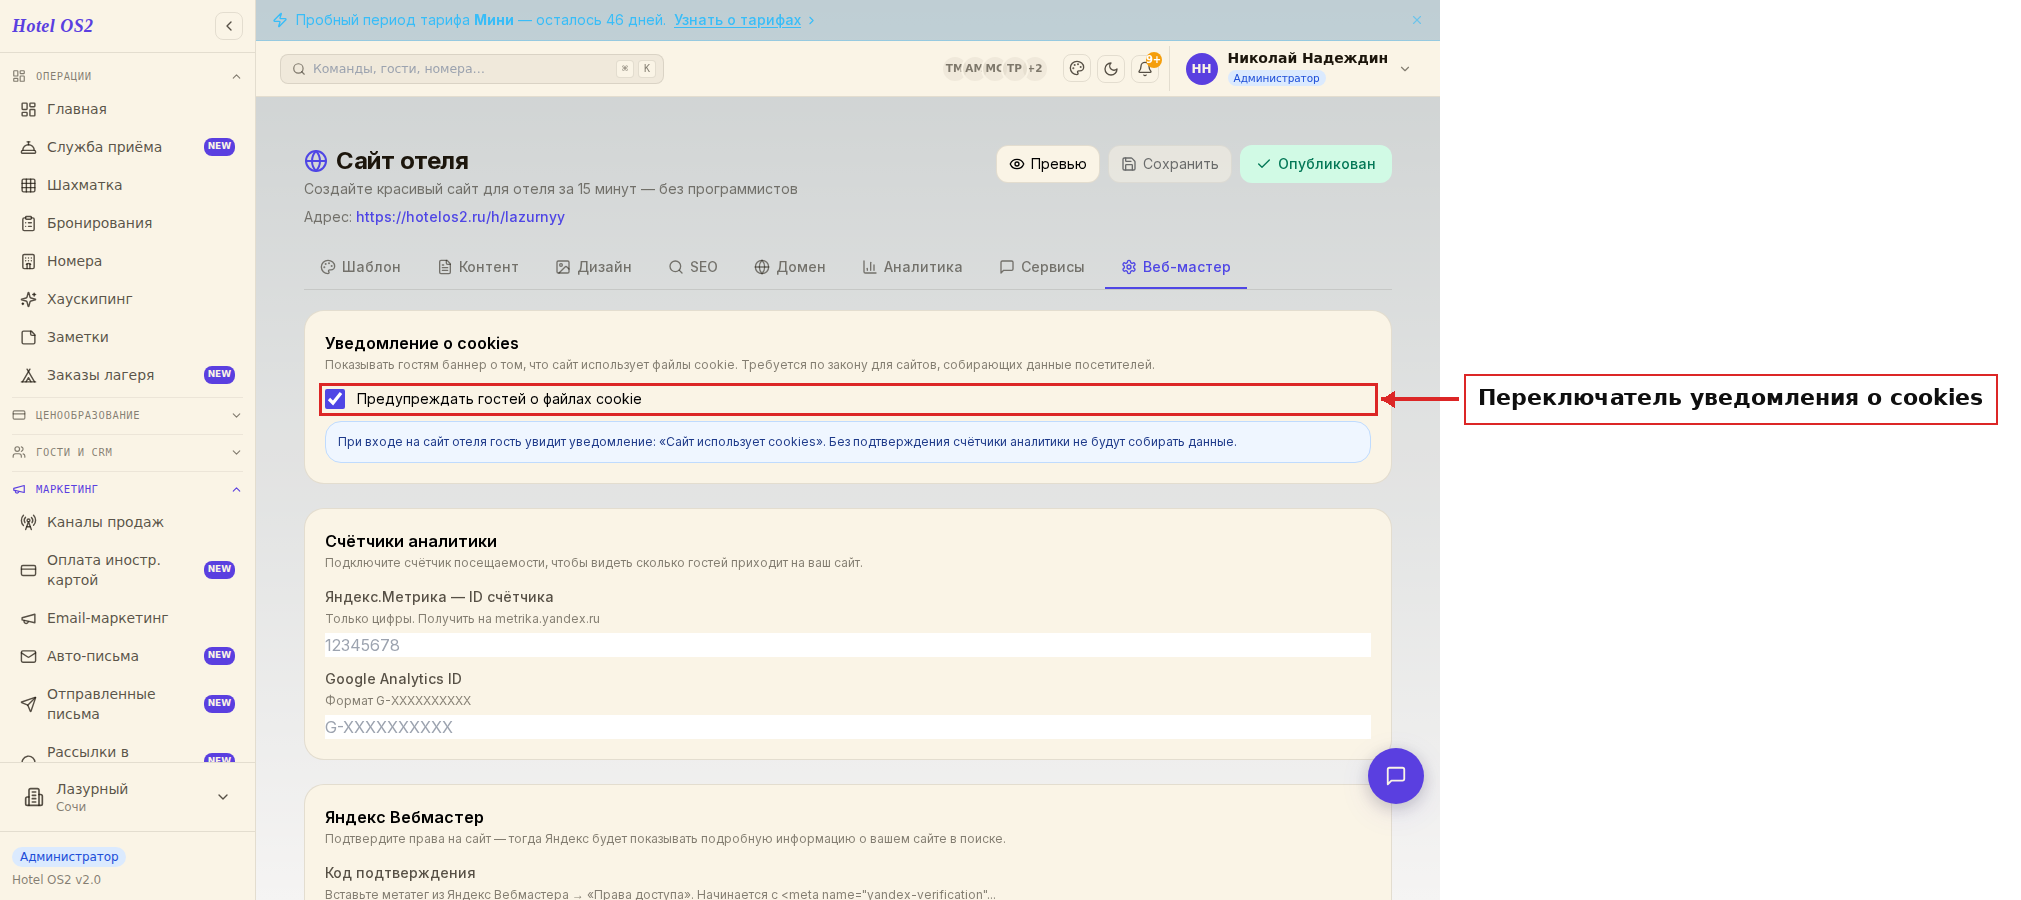Open Заметки in the sidebar
The width and height of the screenshot is (2021, 900).
point(127,337)
